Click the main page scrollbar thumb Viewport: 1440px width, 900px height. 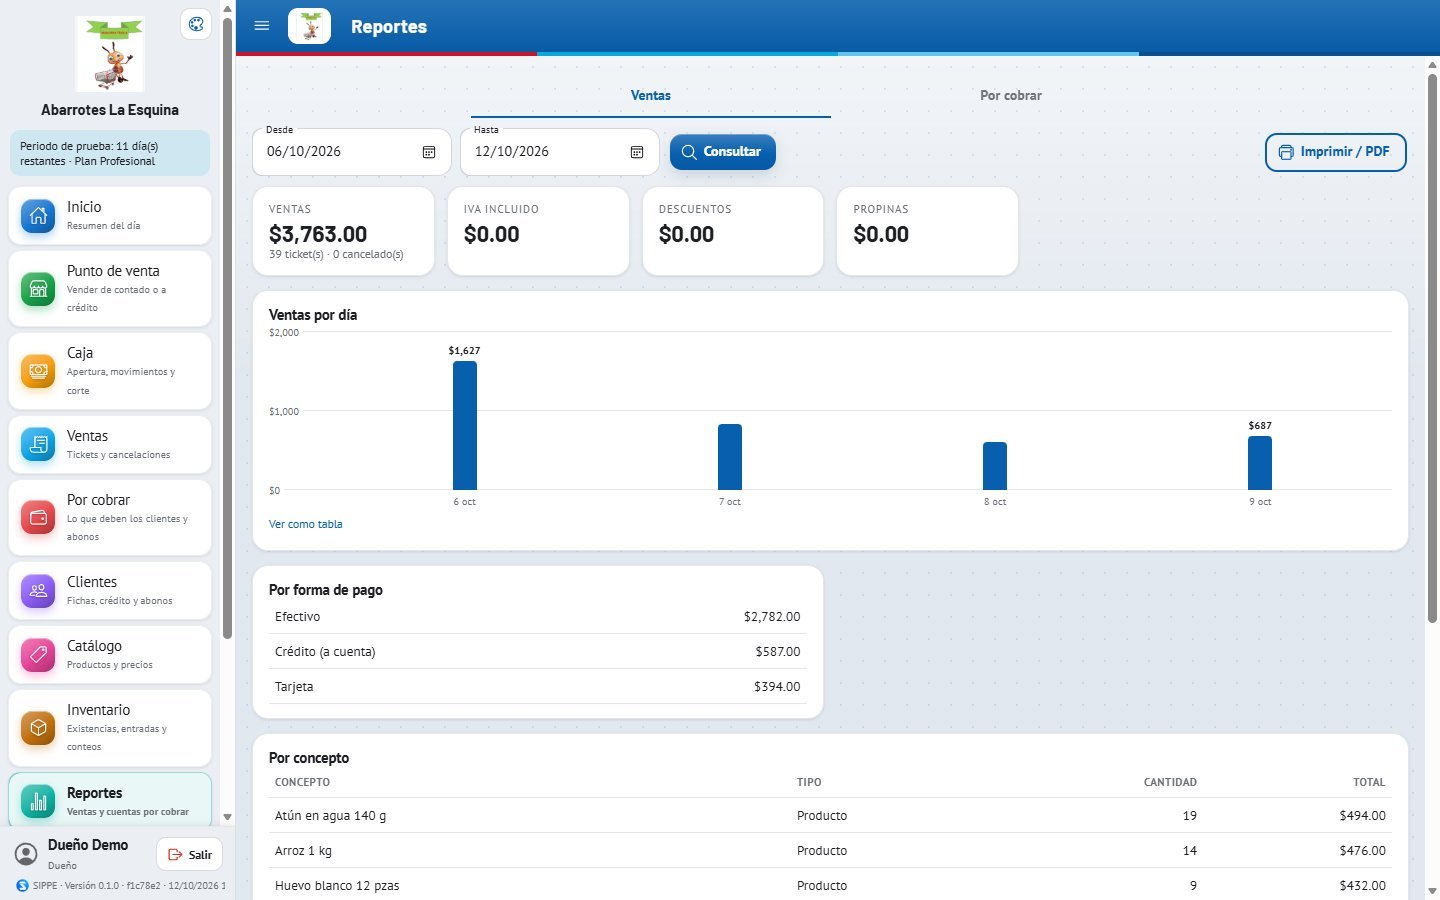click(1432, 348)
